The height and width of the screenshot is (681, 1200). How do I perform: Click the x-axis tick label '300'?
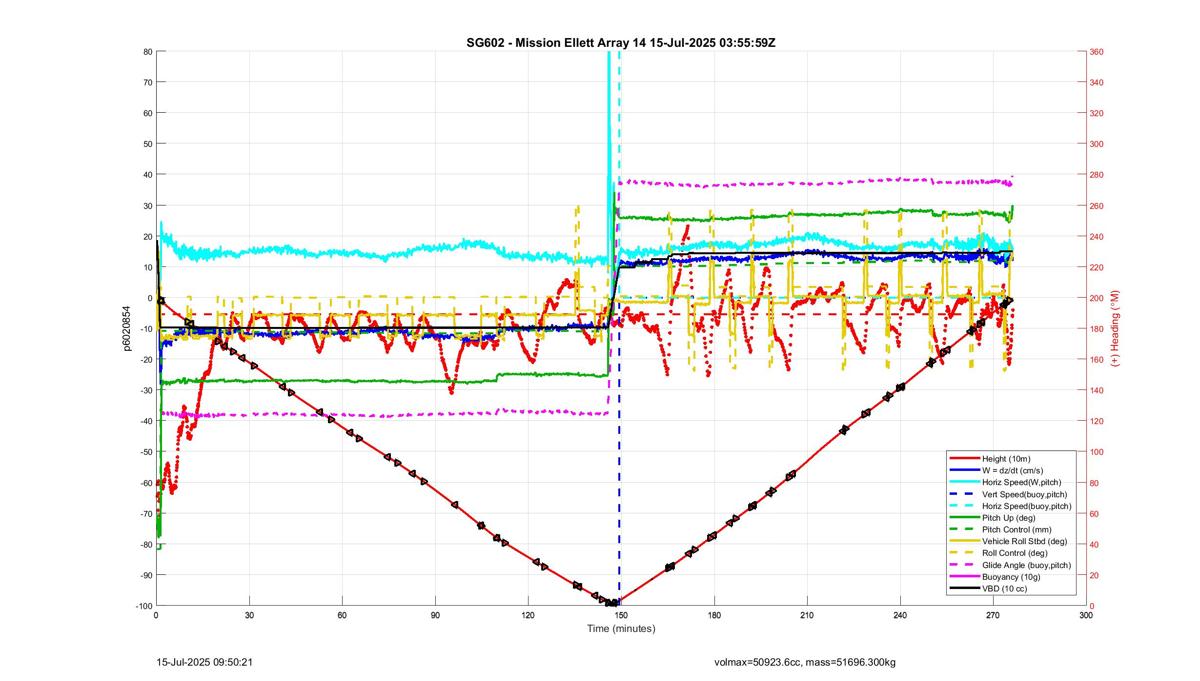point(1086,615)
